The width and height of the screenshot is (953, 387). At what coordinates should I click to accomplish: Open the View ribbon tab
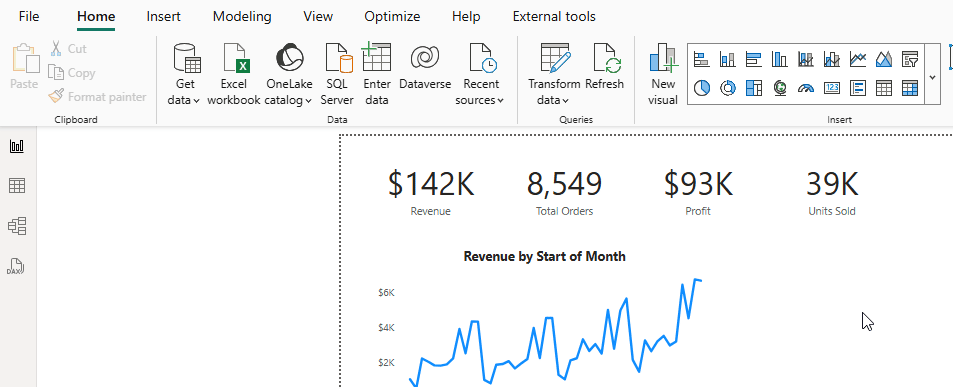pyautogui.click(x=318, y=16)
